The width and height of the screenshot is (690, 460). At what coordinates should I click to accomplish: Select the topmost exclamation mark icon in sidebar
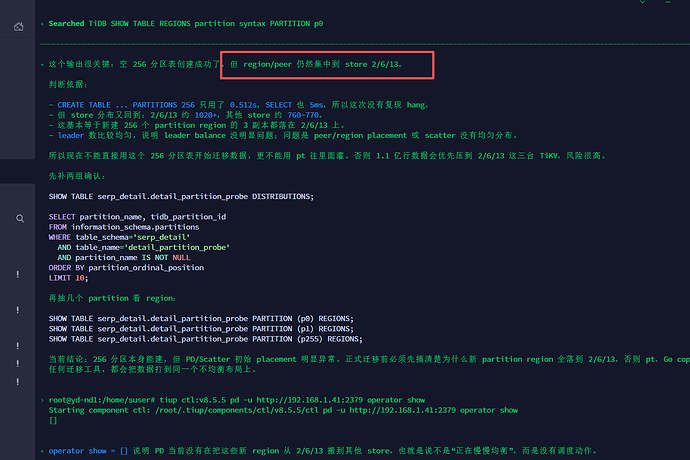coord(18,274)
